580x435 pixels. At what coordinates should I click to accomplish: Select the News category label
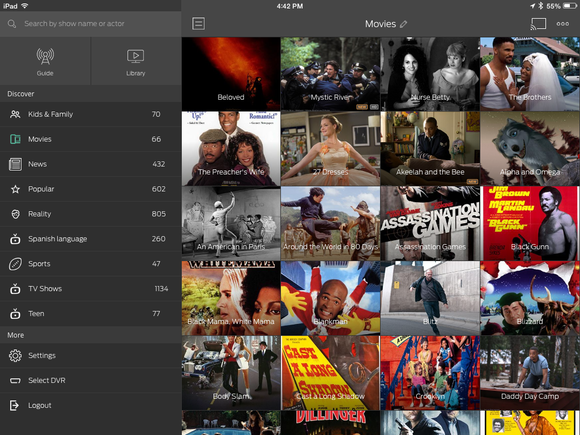click(37, 164)
